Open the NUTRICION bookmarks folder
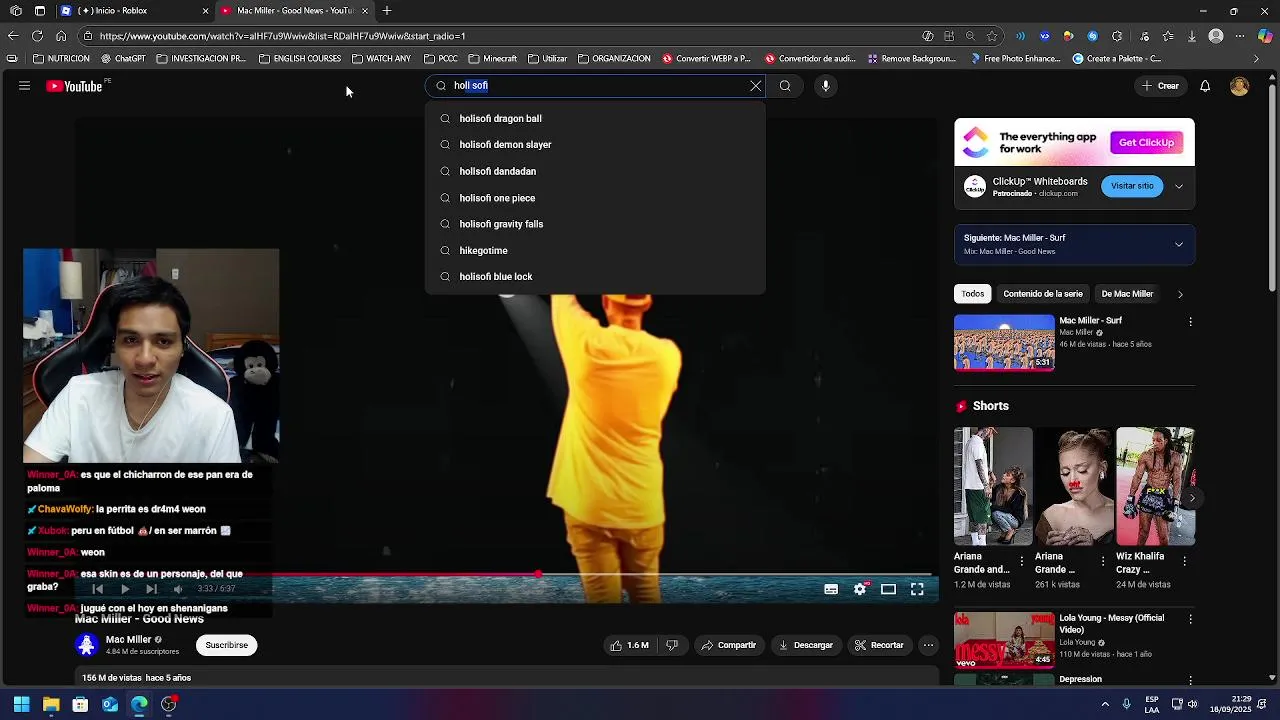1280x720 pixels. click(62, 59)
